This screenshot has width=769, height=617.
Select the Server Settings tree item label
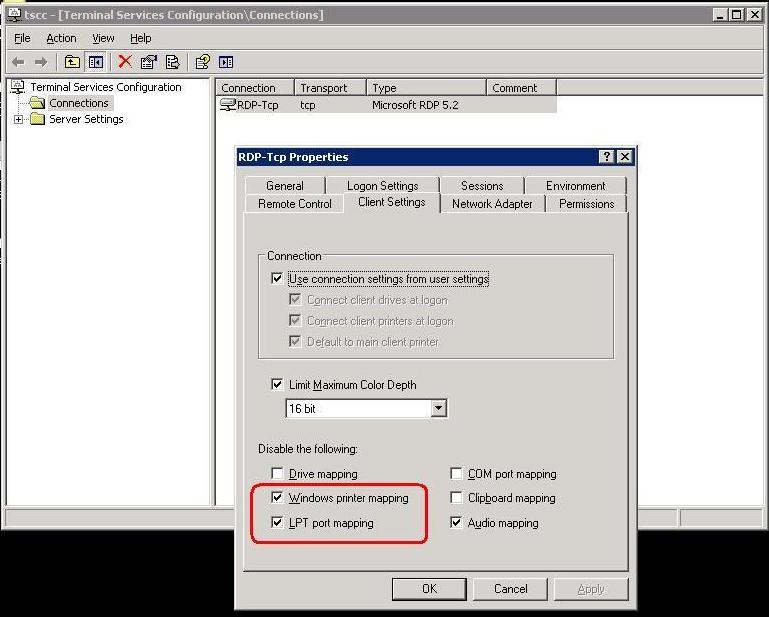pos(86,119)
